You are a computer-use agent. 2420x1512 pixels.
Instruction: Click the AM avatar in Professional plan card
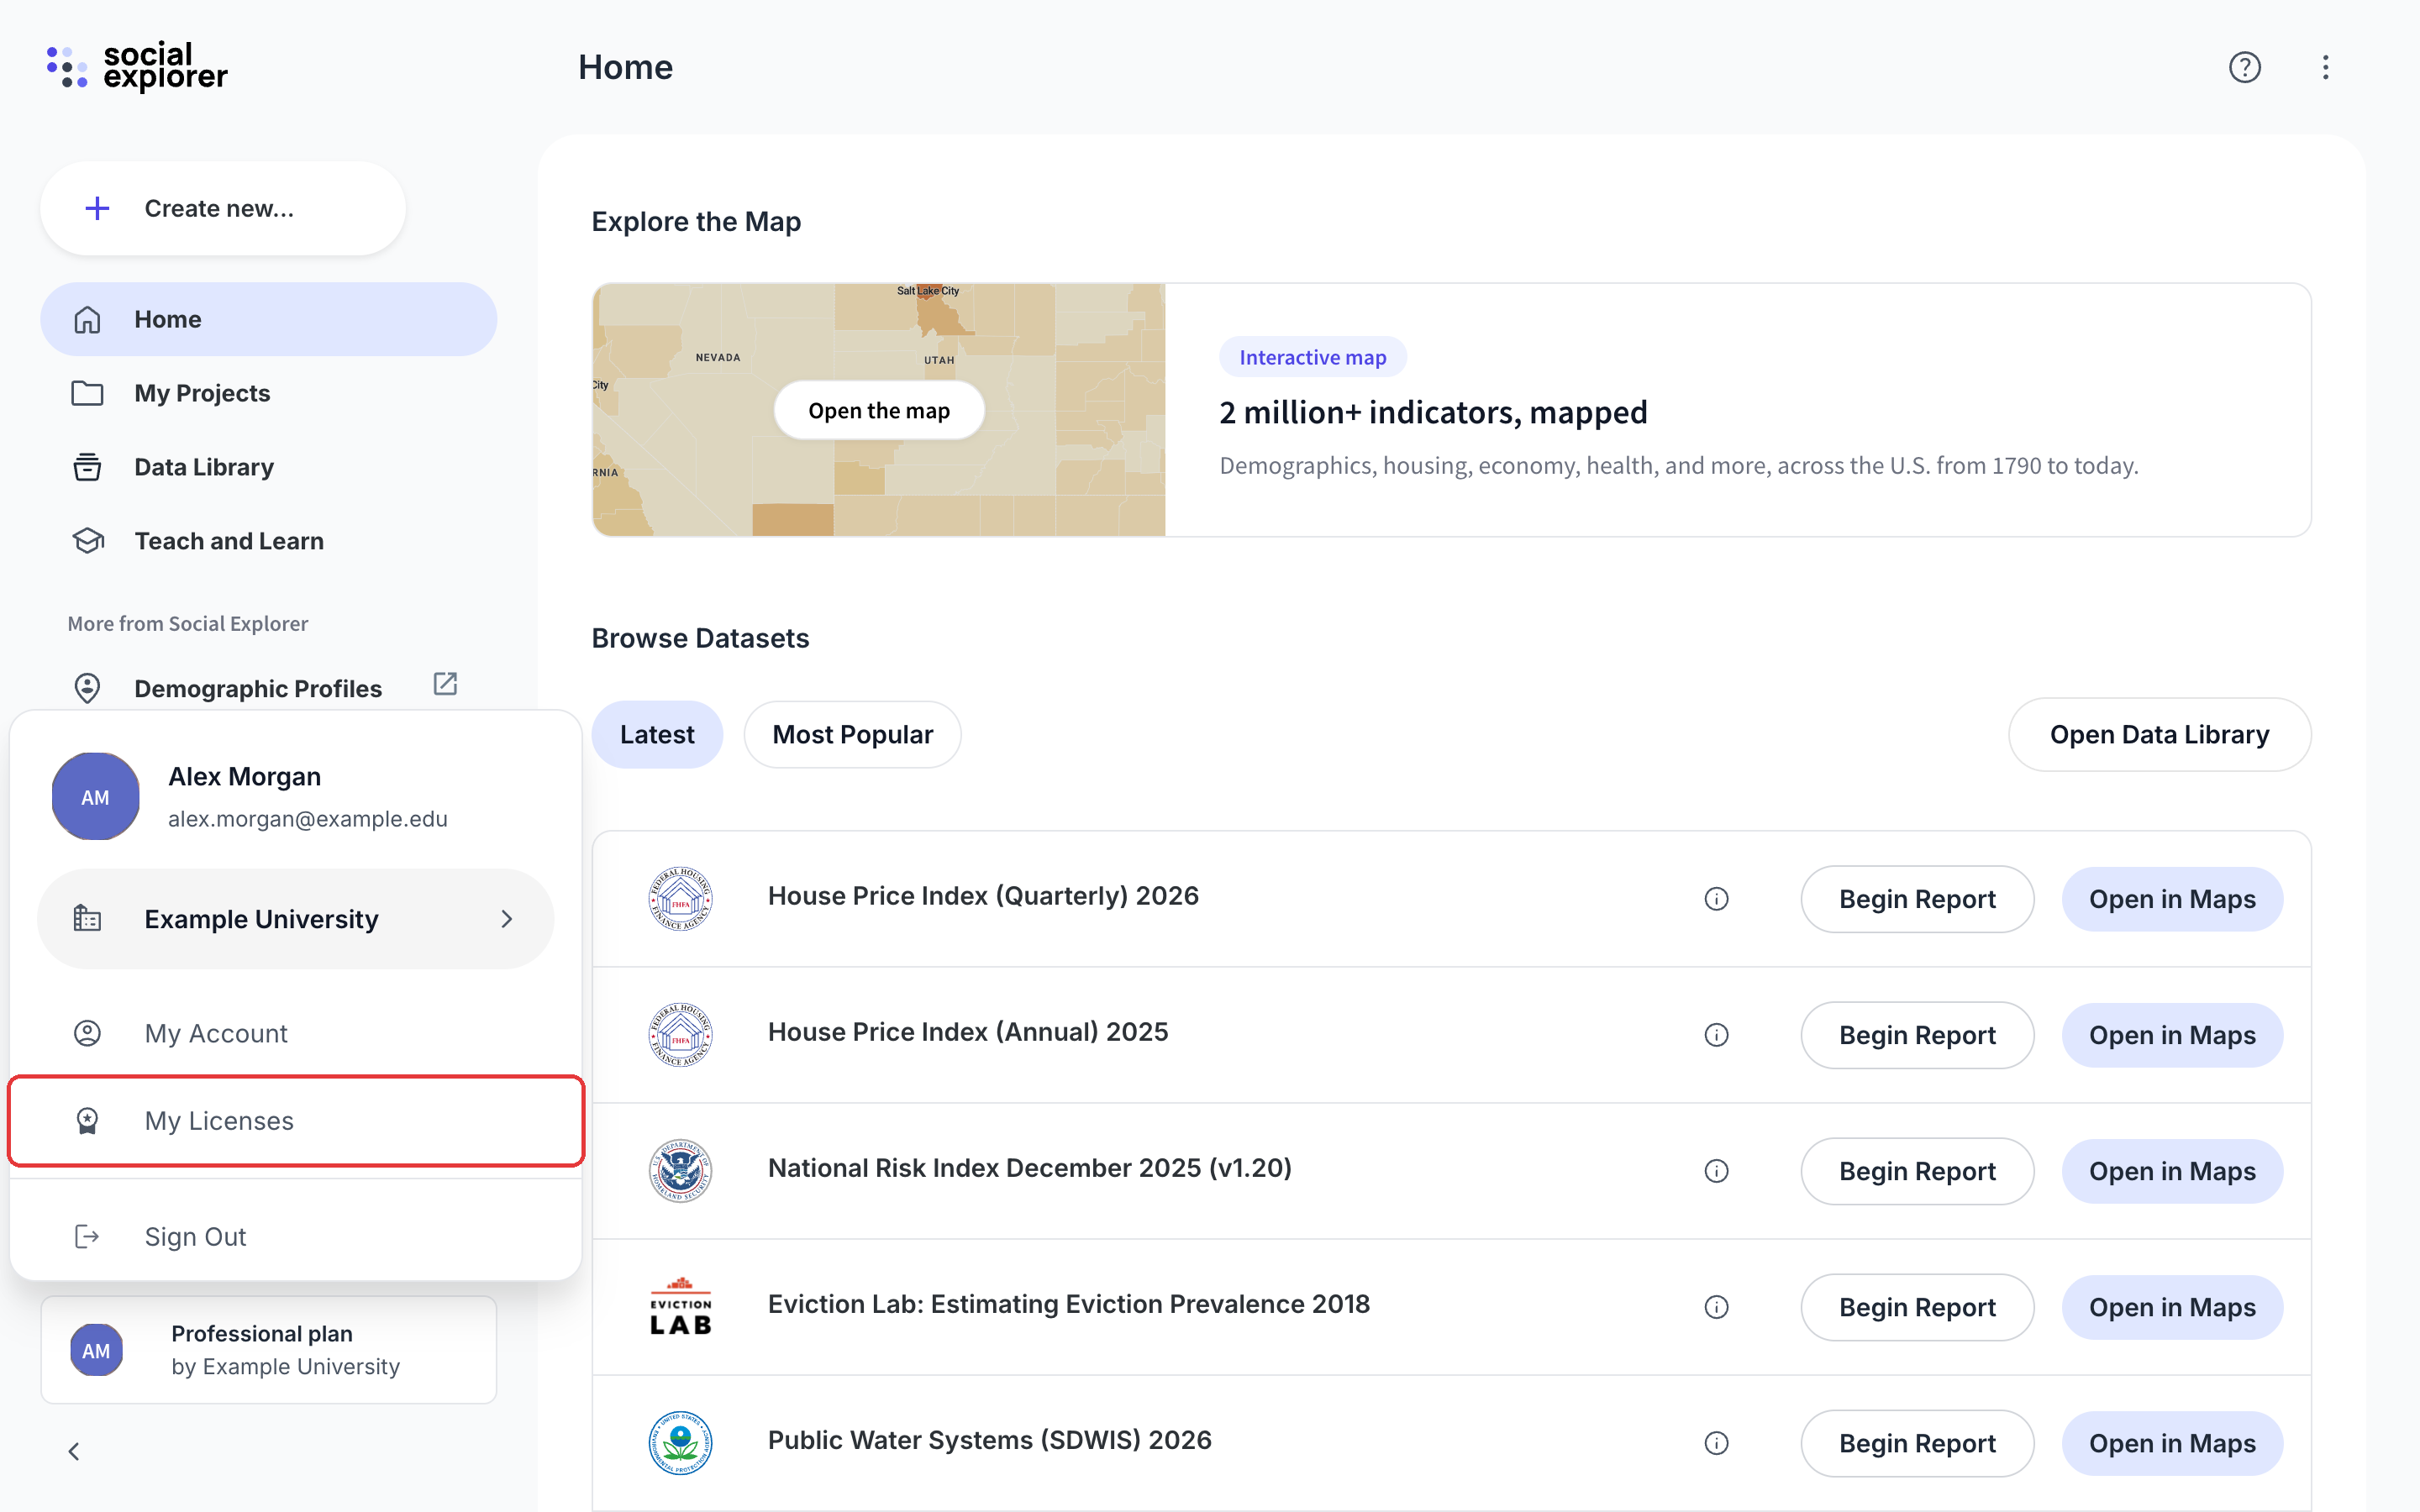(96, 1350)
